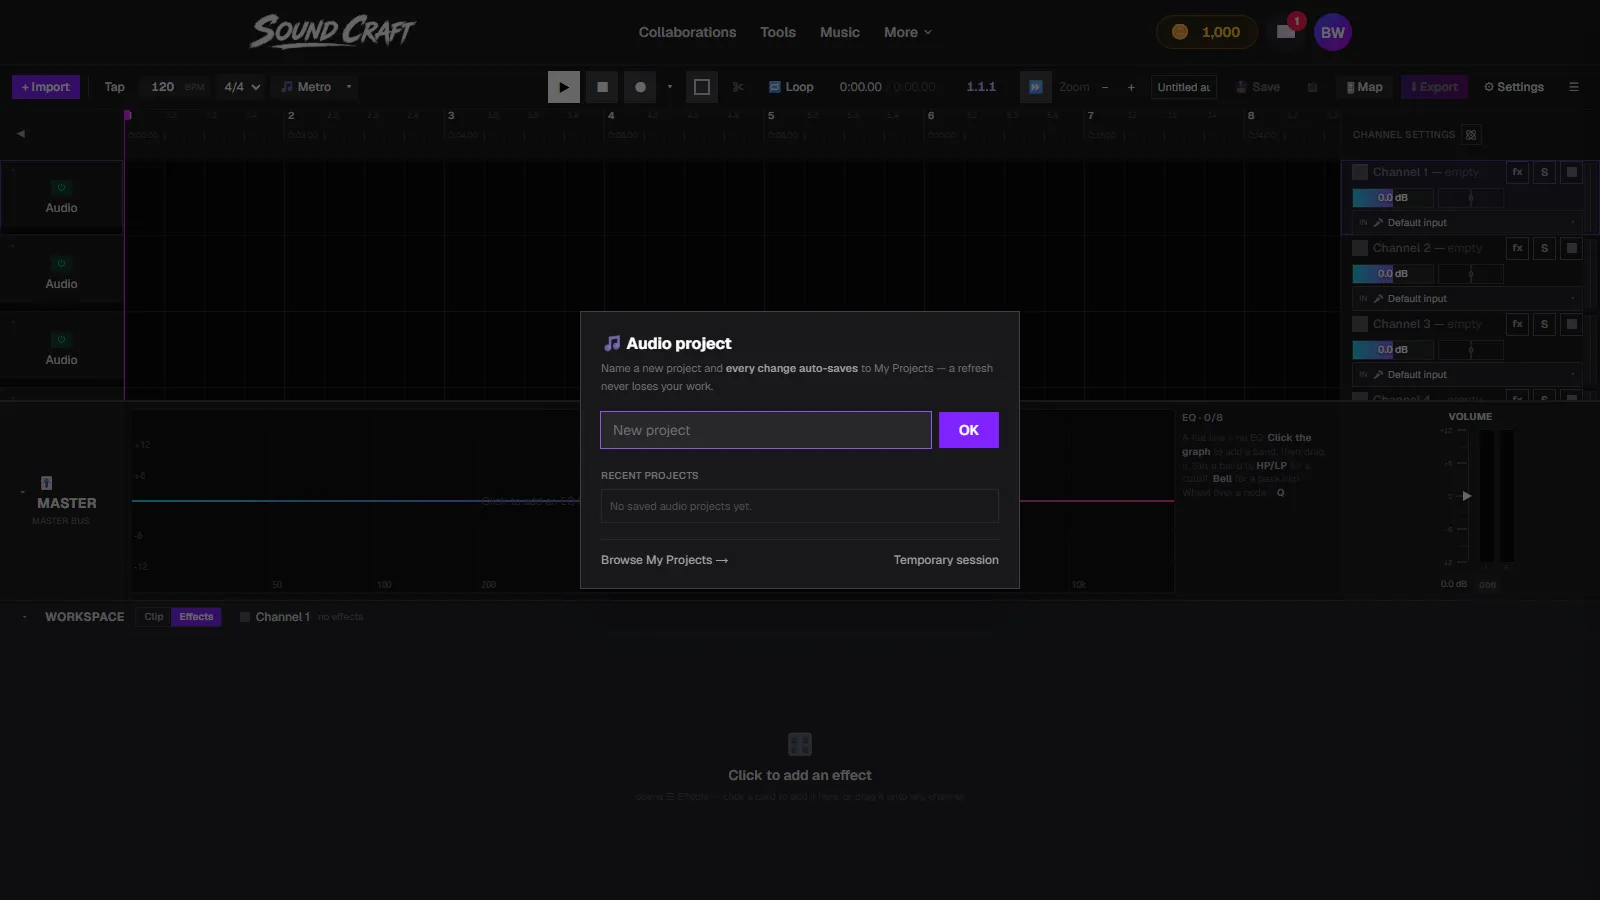Image resolution: width=1600 pixels, height=900 pixels.
Task: Click the Channel 2 square mute button
Action: 1572,248
